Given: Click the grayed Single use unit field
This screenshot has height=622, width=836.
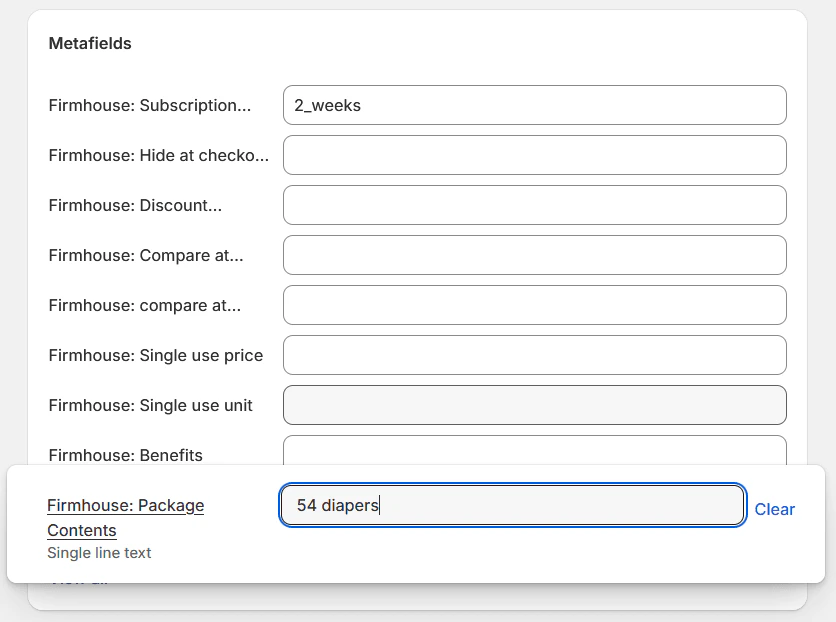Looking at the screenshot, I should click(534, 405).
